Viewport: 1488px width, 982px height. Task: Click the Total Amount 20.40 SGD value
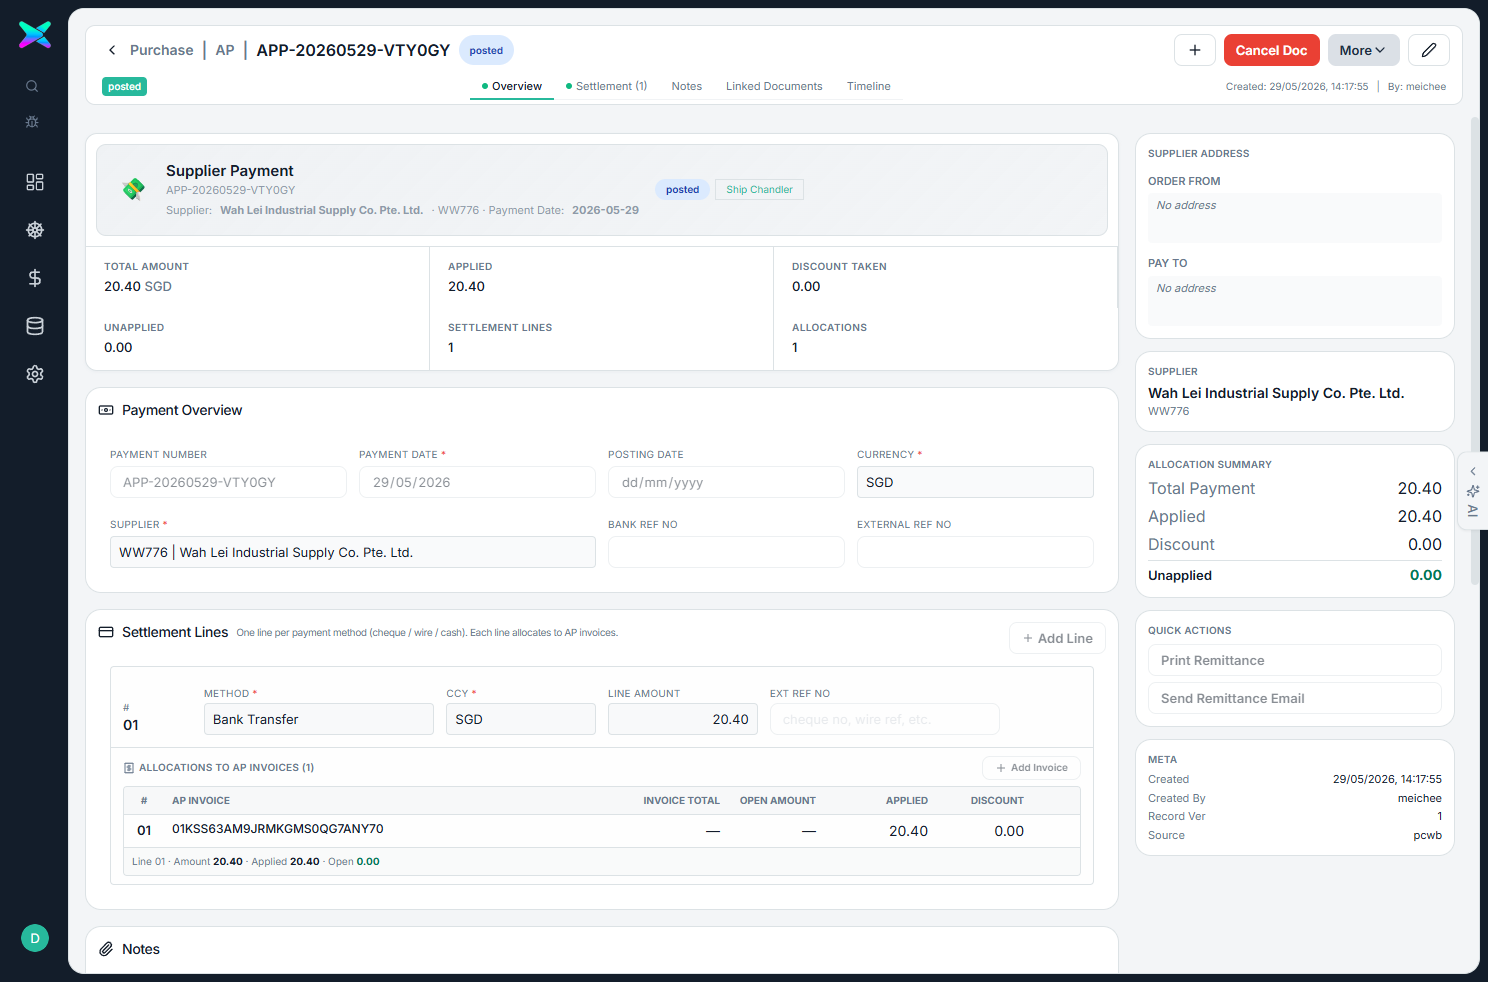(x=138, y=286)
